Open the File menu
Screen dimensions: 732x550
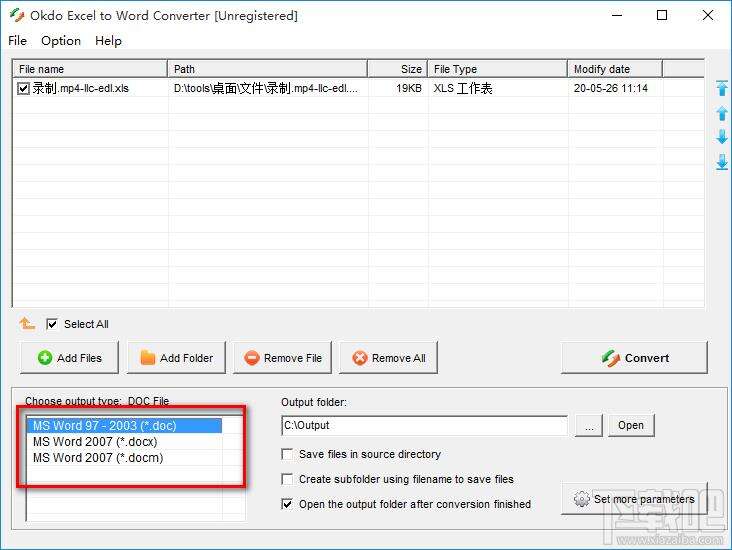point(17,41)
